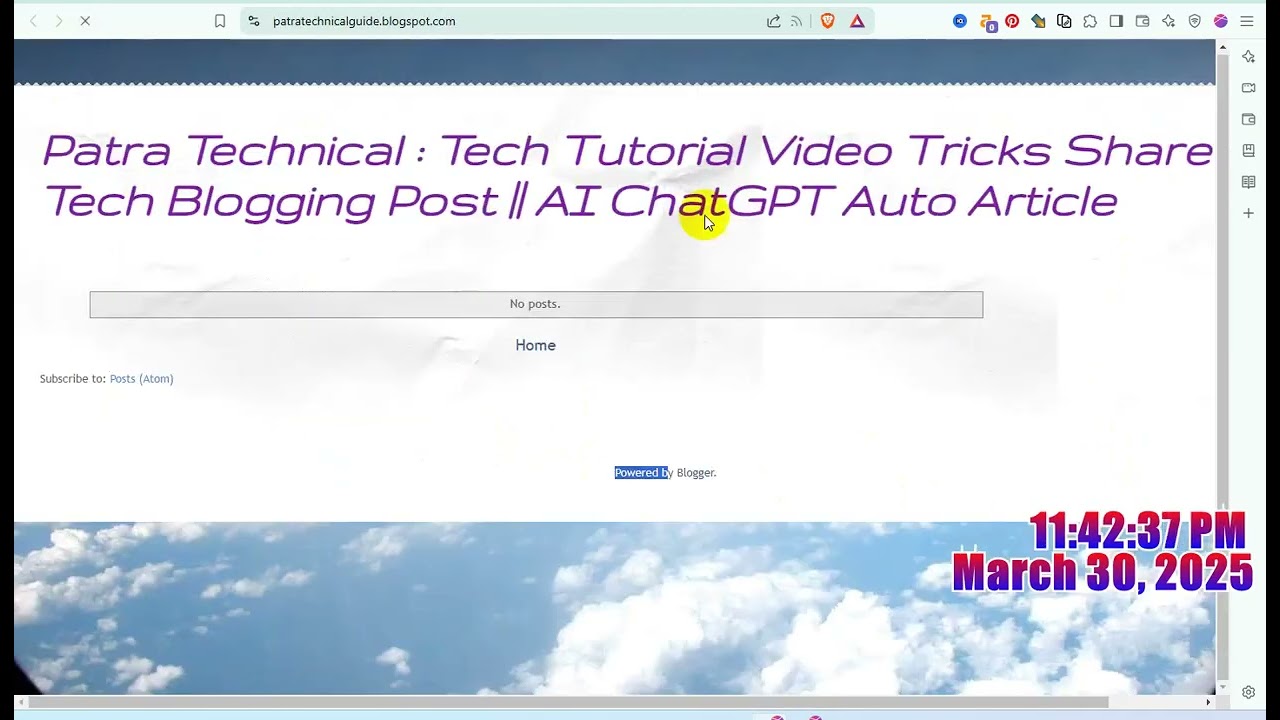Screen dimensions: 1280x720
Task: Click the share icon in the address bar
Action: [x=773, y=21]
